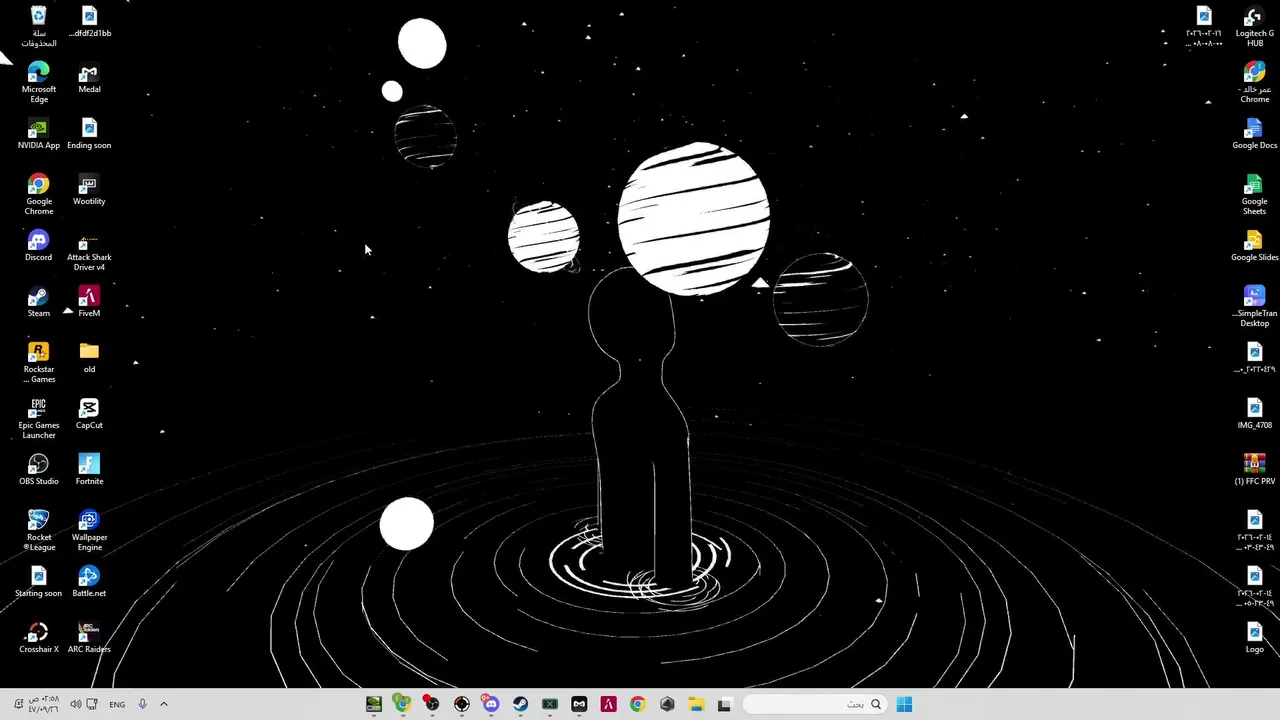Select the (1) FFC PRV archive file
The height and width of the screenshot is (720, 1280).
click(1254, 471)
